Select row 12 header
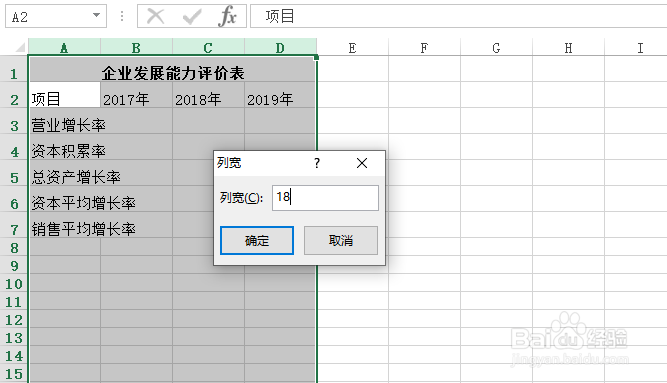The height and width of the screenshot is (383, 667). click(x=14, y=319)
